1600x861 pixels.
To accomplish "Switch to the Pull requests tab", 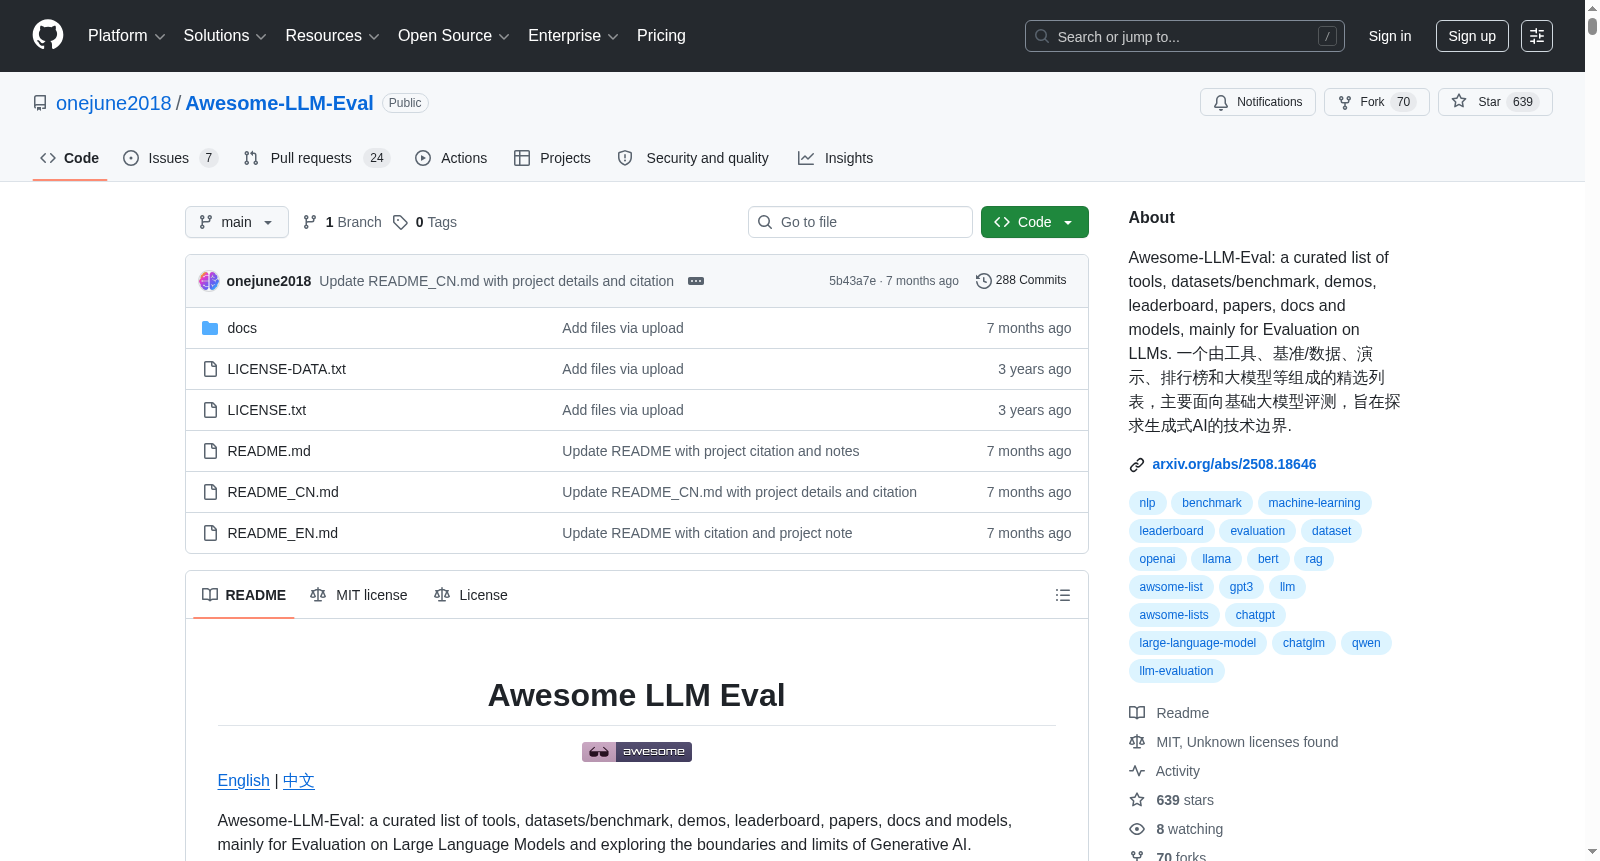I will tap(316, 158).
